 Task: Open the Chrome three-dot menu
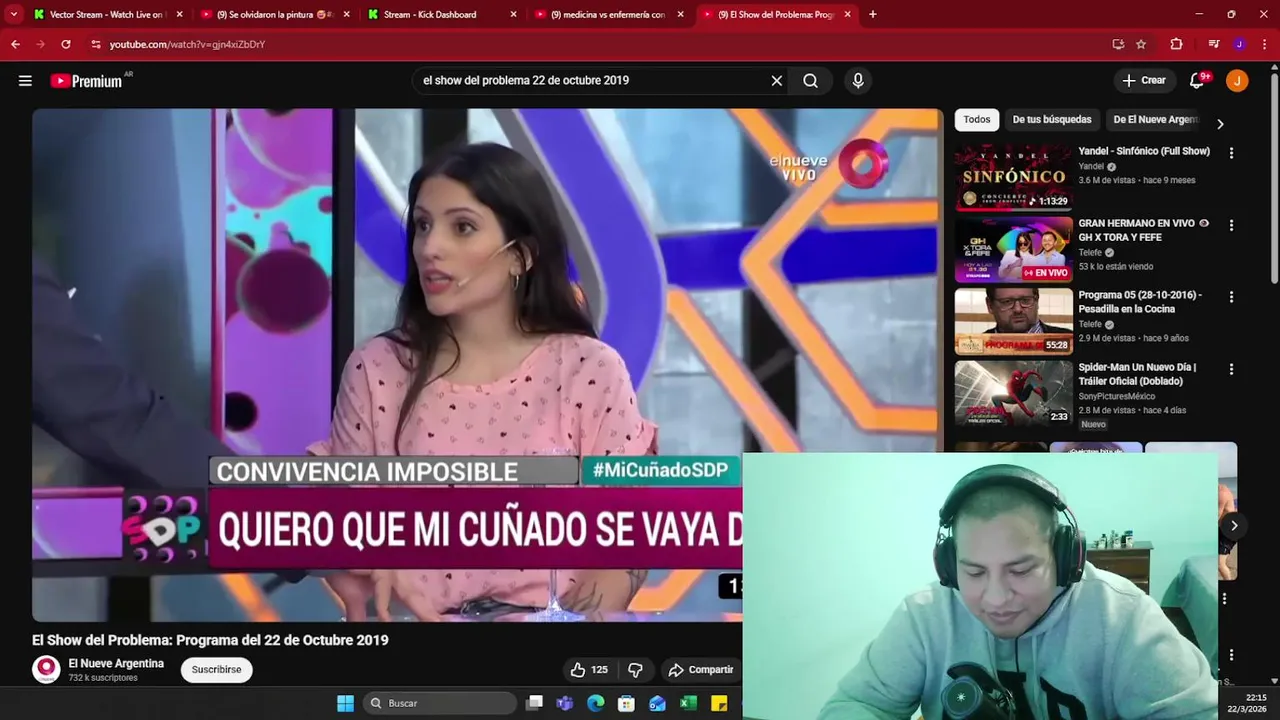[1264, 44]
